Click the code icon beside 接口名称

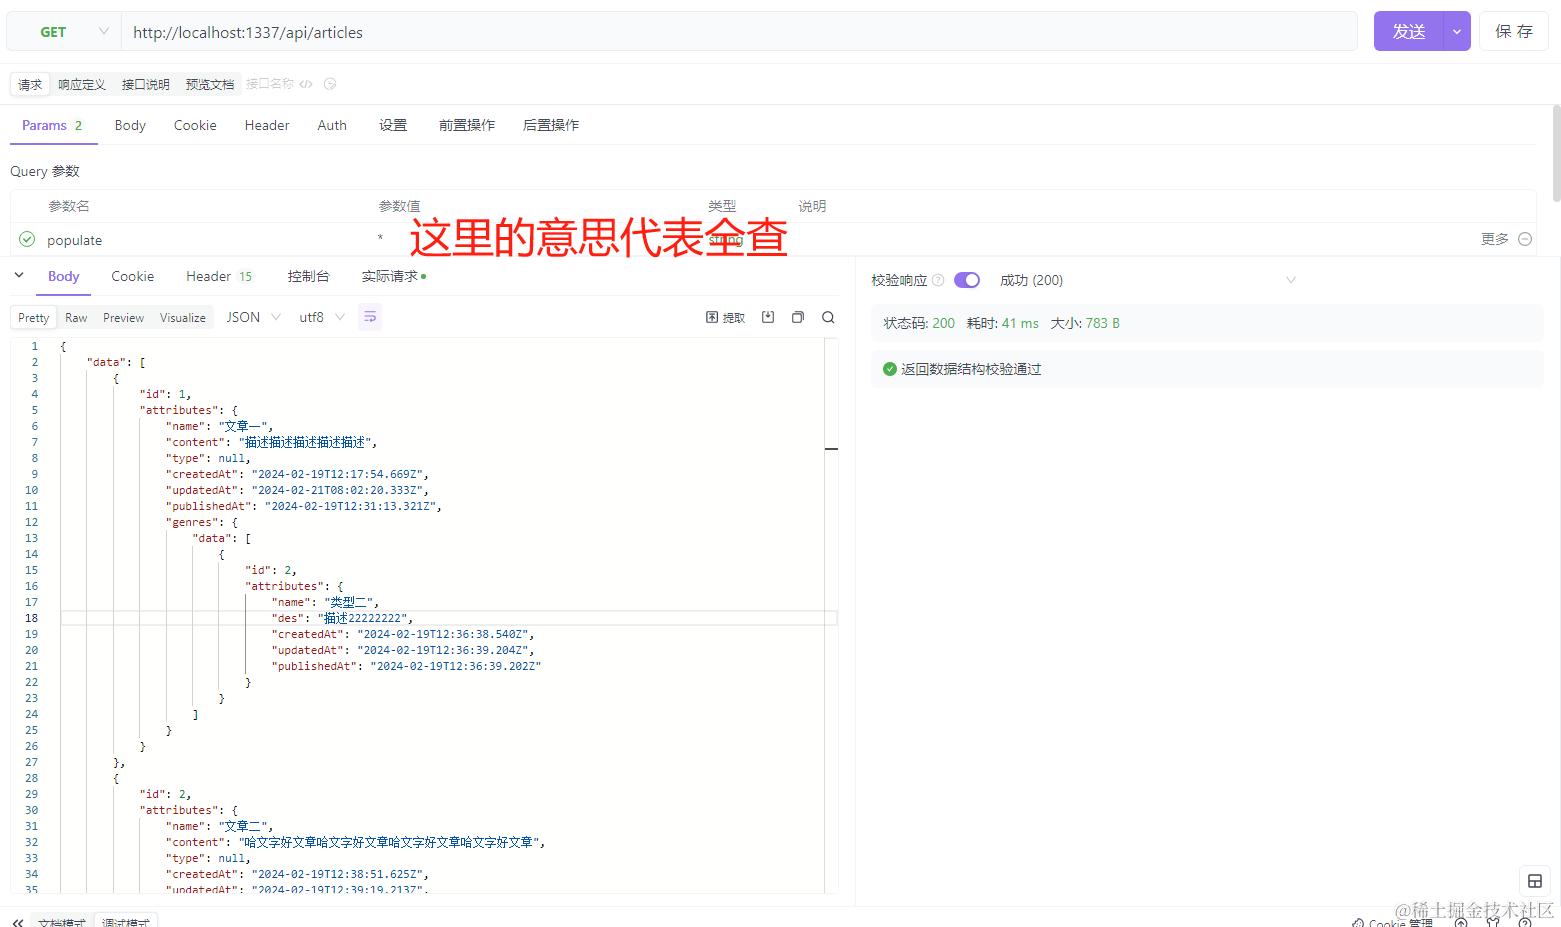click(306, 84)
